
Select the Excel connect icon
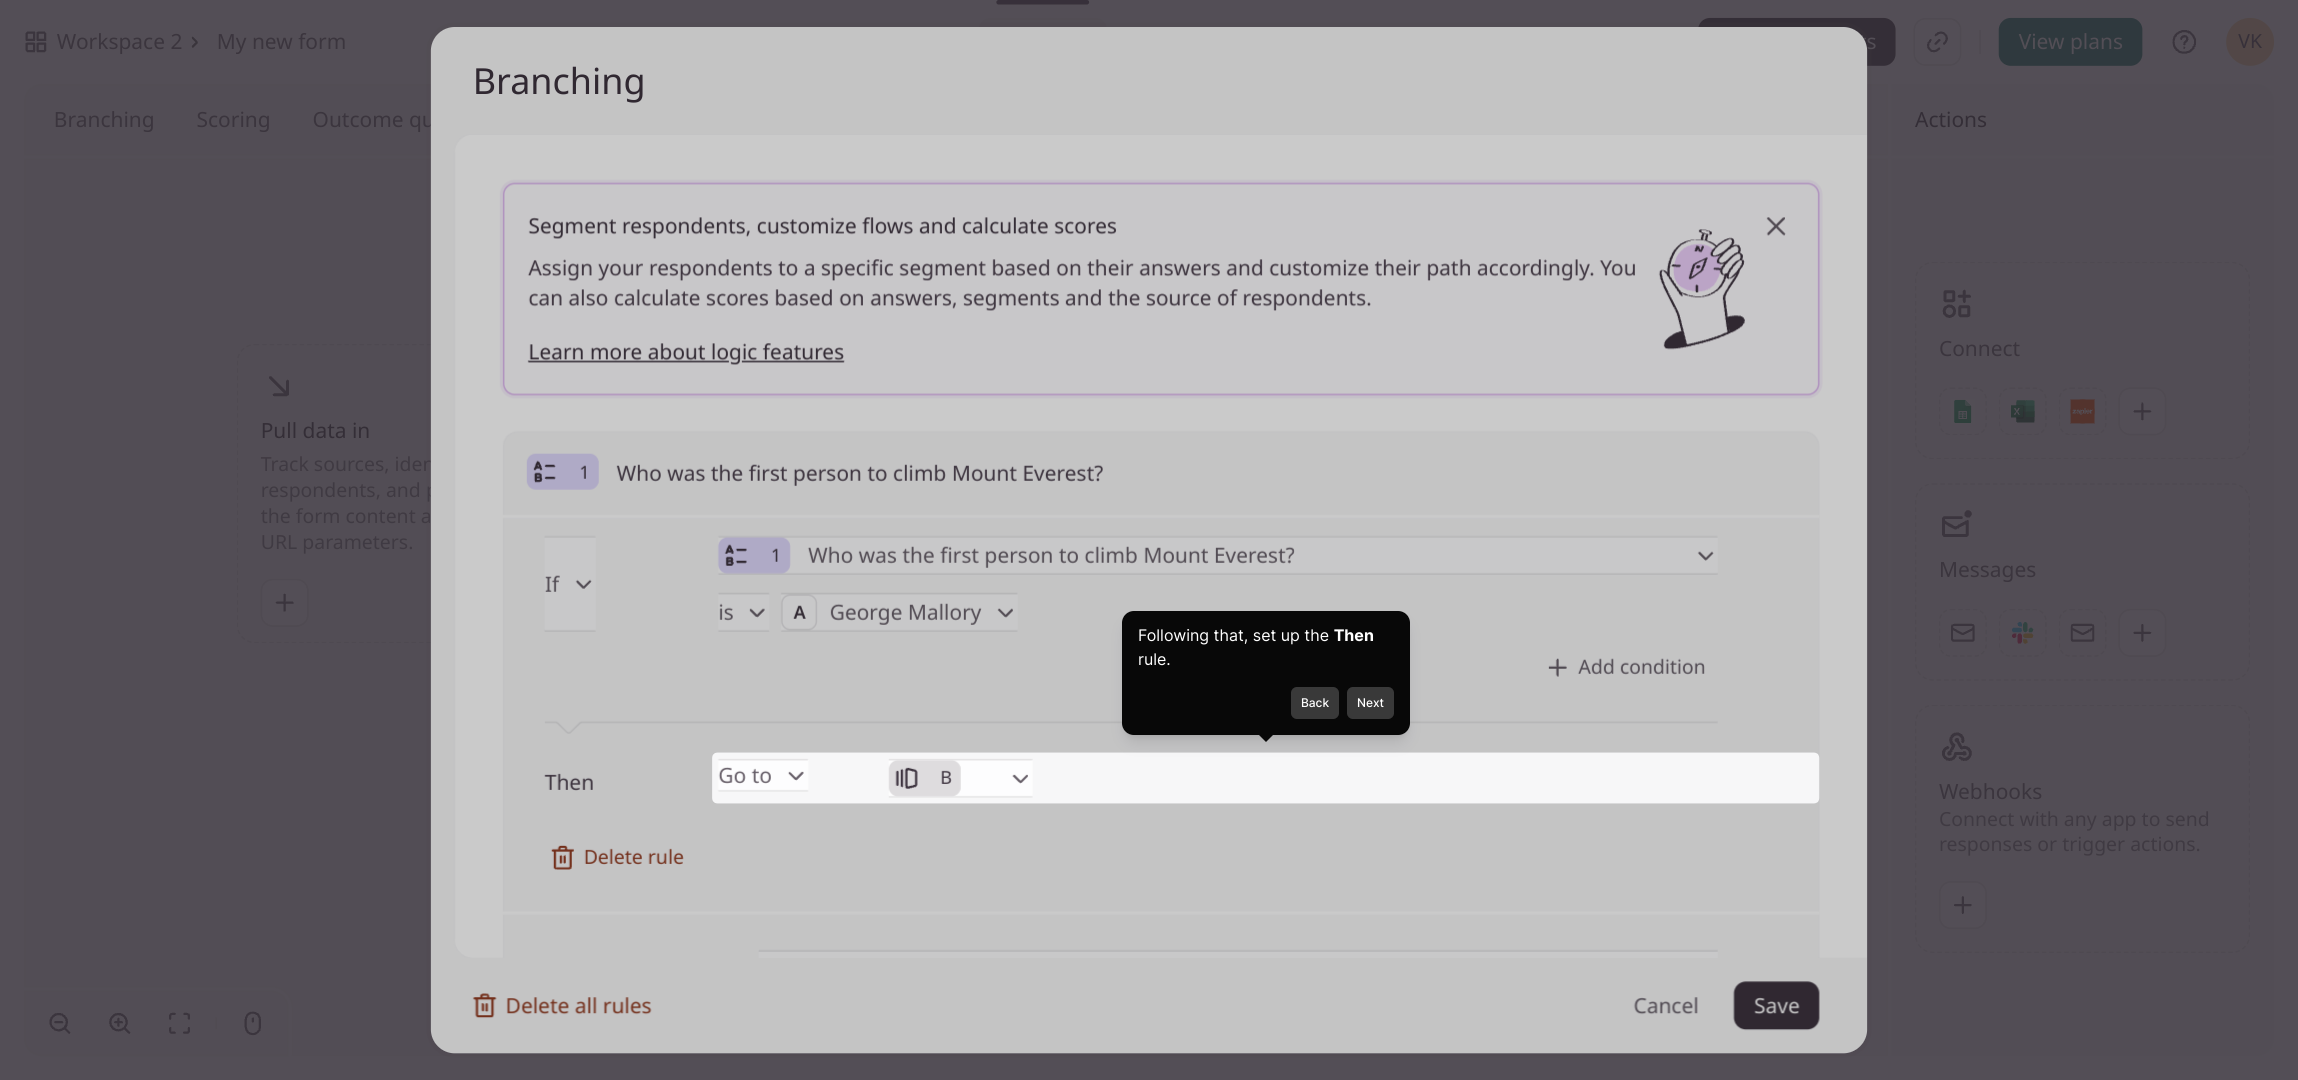pos(2022,412)
